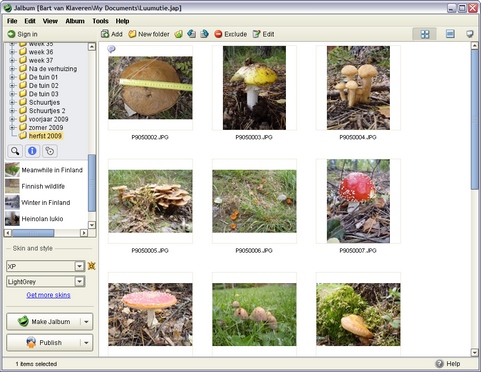Viewport: 481px width, 372px height.
Task: Open the Winter in Finland album
Action: tap(38, 202)
